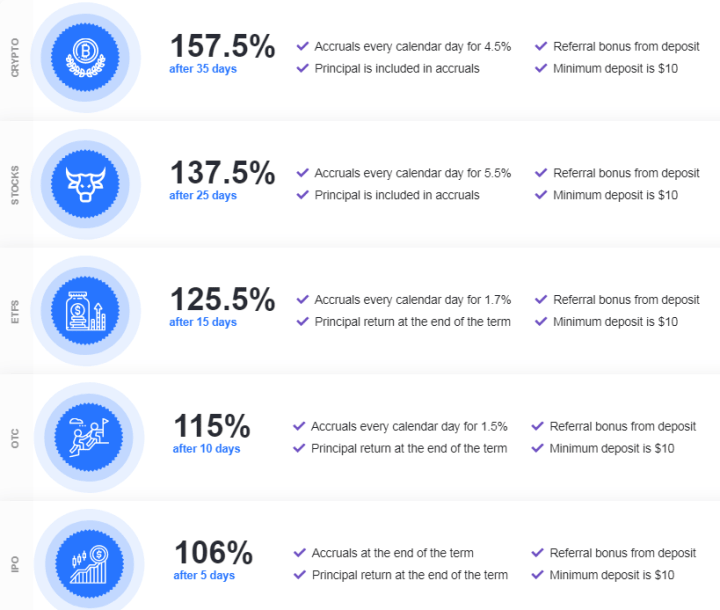The image size is (720, 610).
Task: Select the vertical STOCKS plan label
Action: (x=14, y=184)
